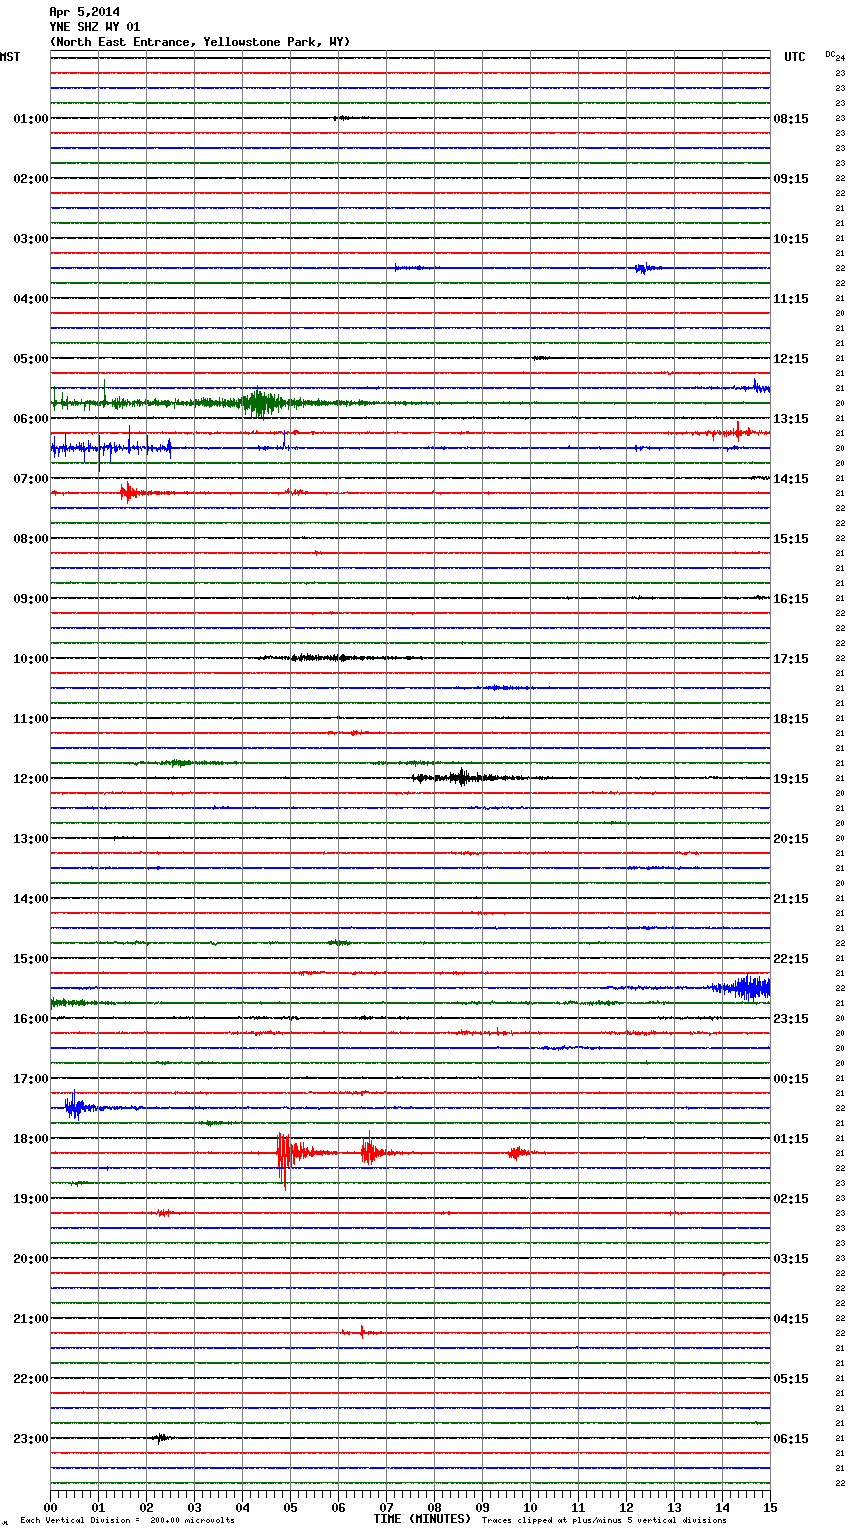Click the 05:15 UTC time label
The height and width of the screenshot is (1534, 850).
791,1379
